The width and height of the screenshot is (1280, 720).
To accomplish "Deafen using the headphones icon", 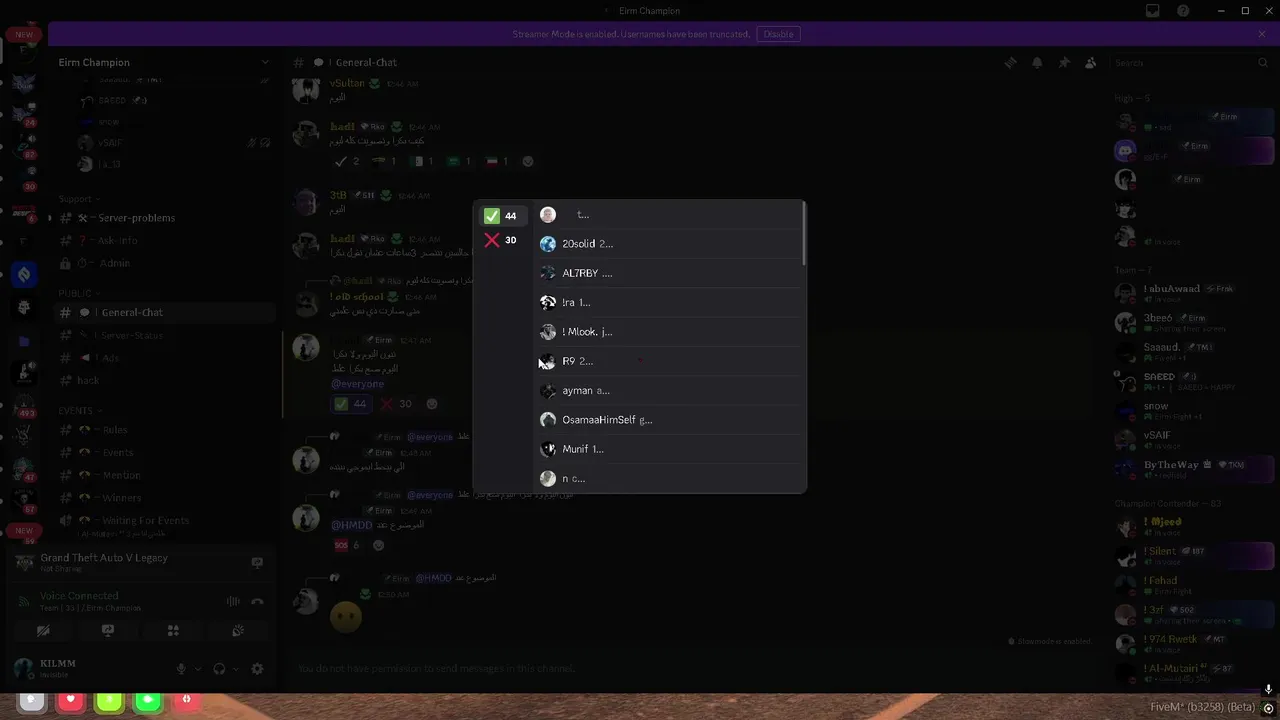I will point(219,669).
